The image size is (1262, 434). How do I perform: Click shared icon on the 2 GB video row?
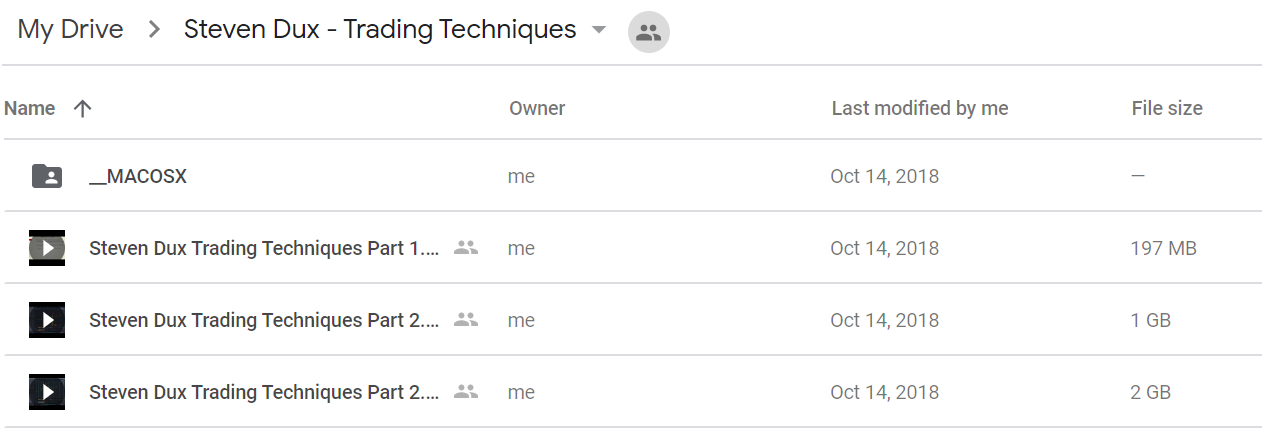pyautogui.click(x=465, y=392)
